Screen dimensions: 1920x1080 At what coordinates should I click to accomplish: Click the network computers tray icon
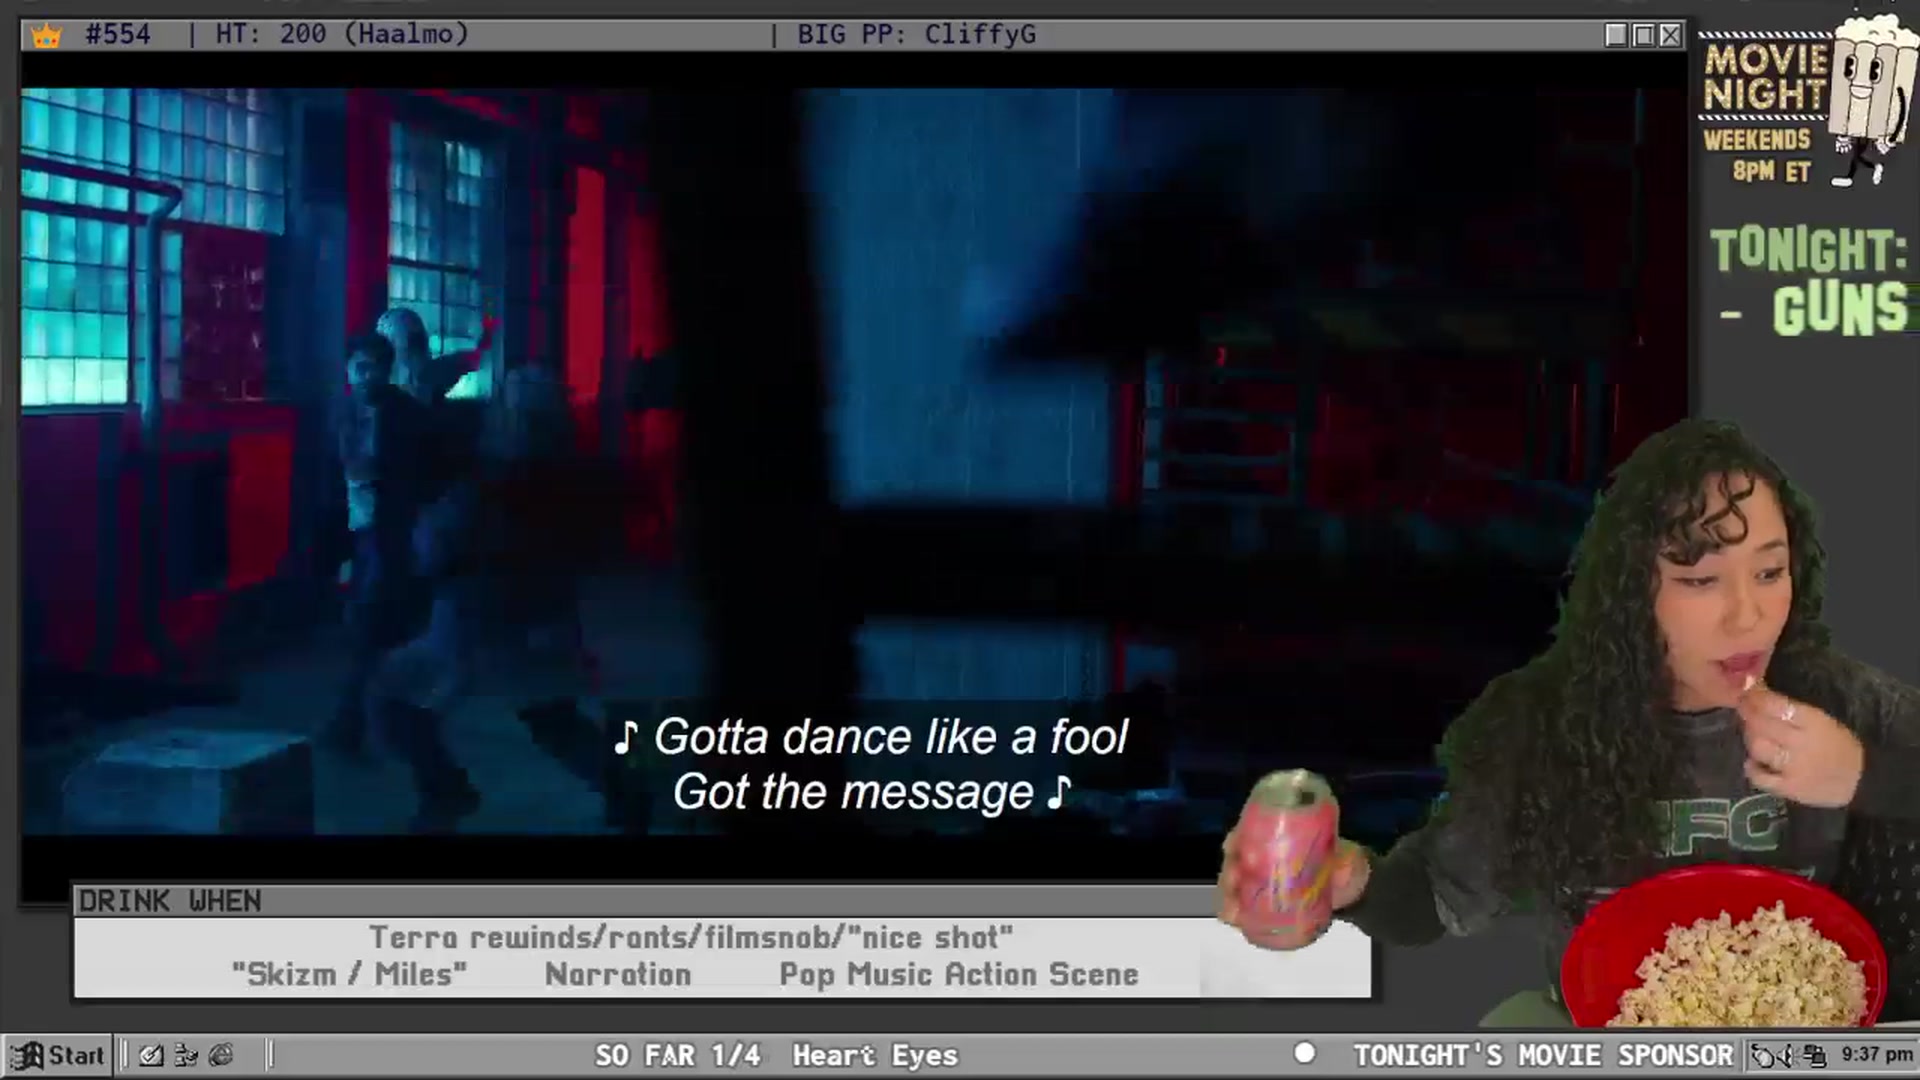[x=1816, y=1055]
